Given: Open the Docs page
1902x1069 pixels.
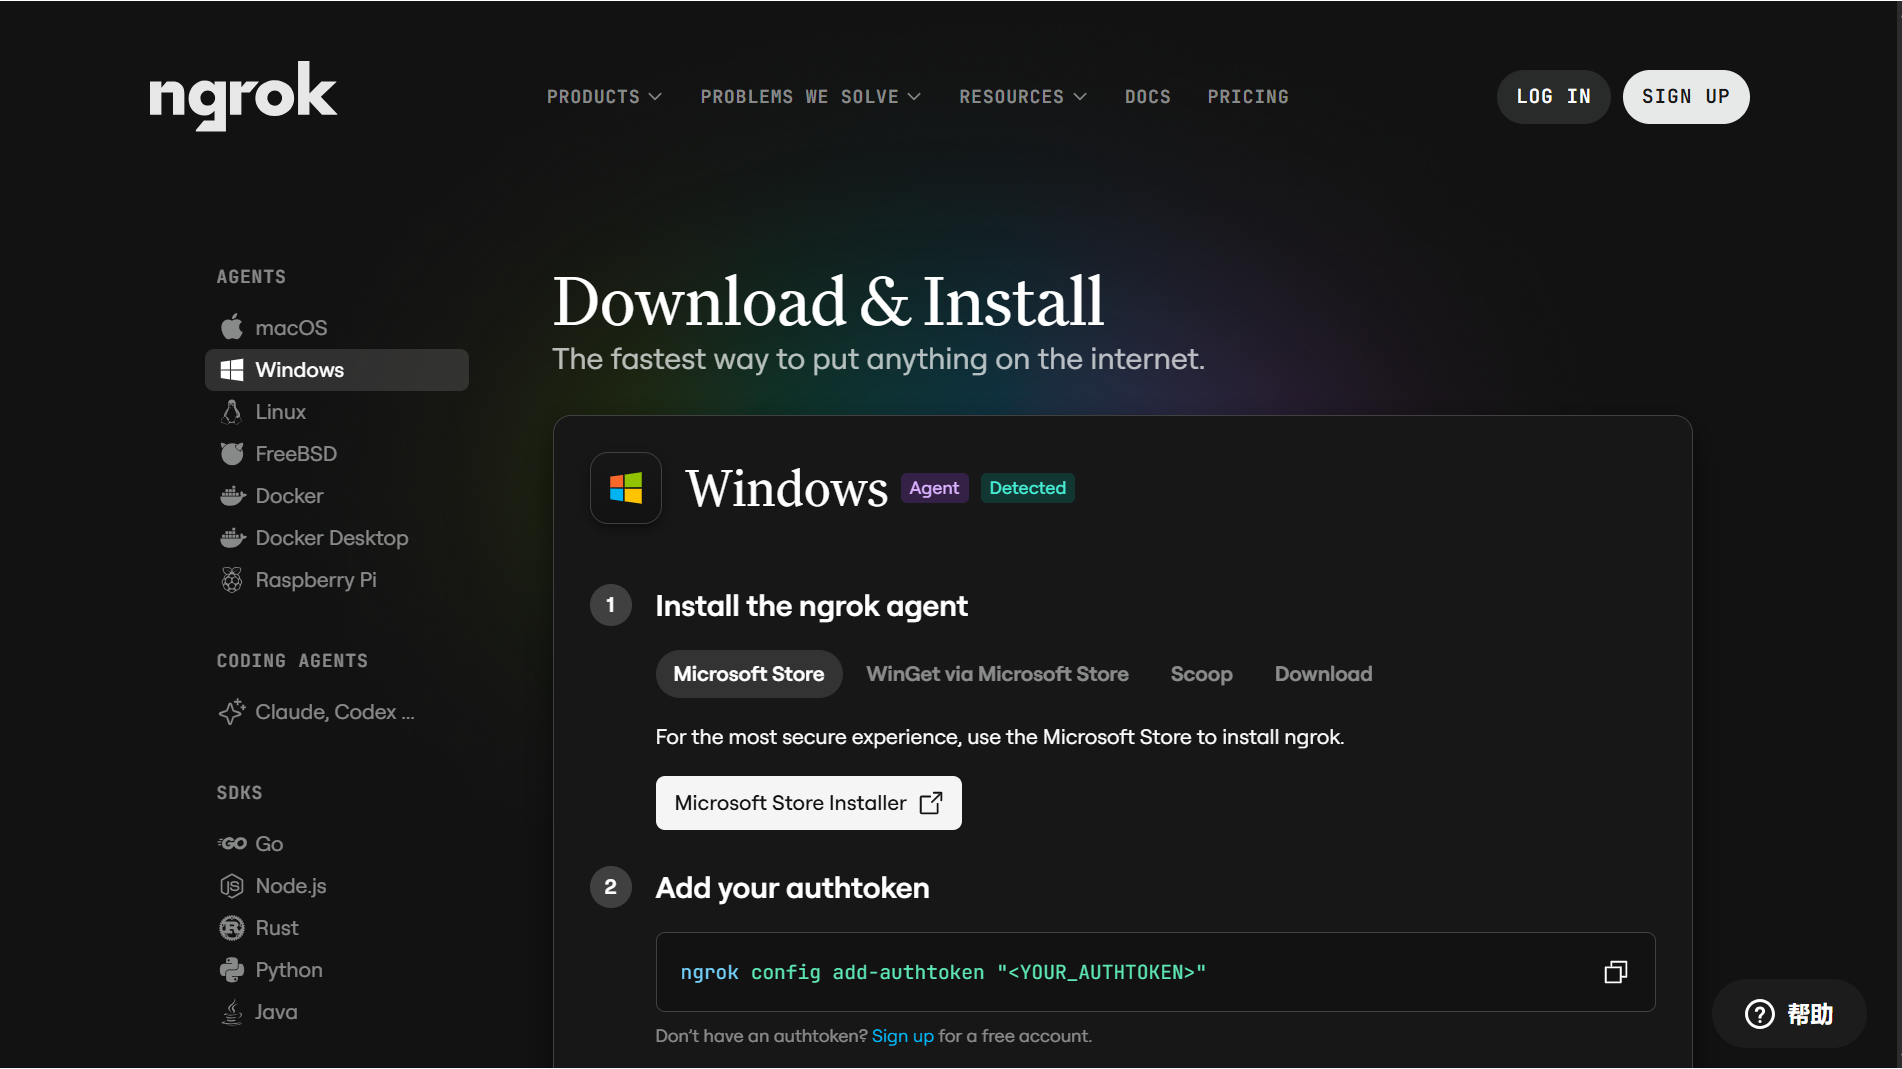Looking at the screenshot, I should pyautogui.click(x=1148, y=97).
